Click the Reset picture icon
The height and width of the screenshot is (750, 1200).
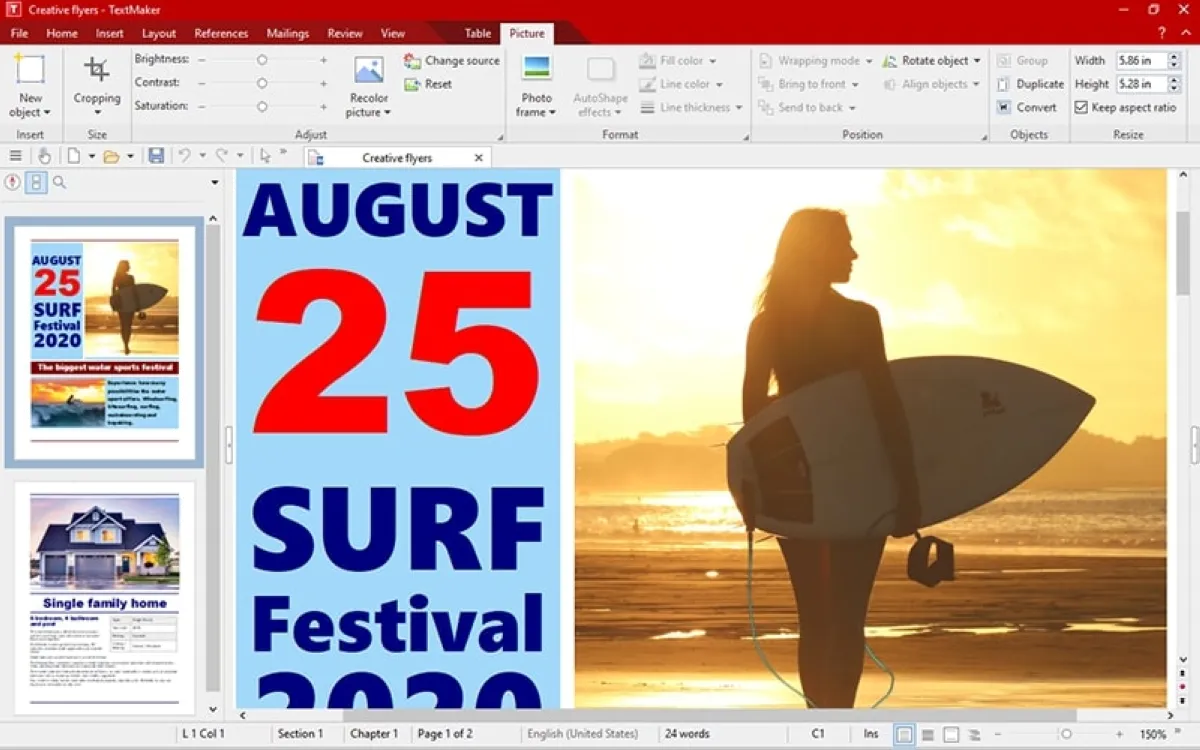coord(412,84)
